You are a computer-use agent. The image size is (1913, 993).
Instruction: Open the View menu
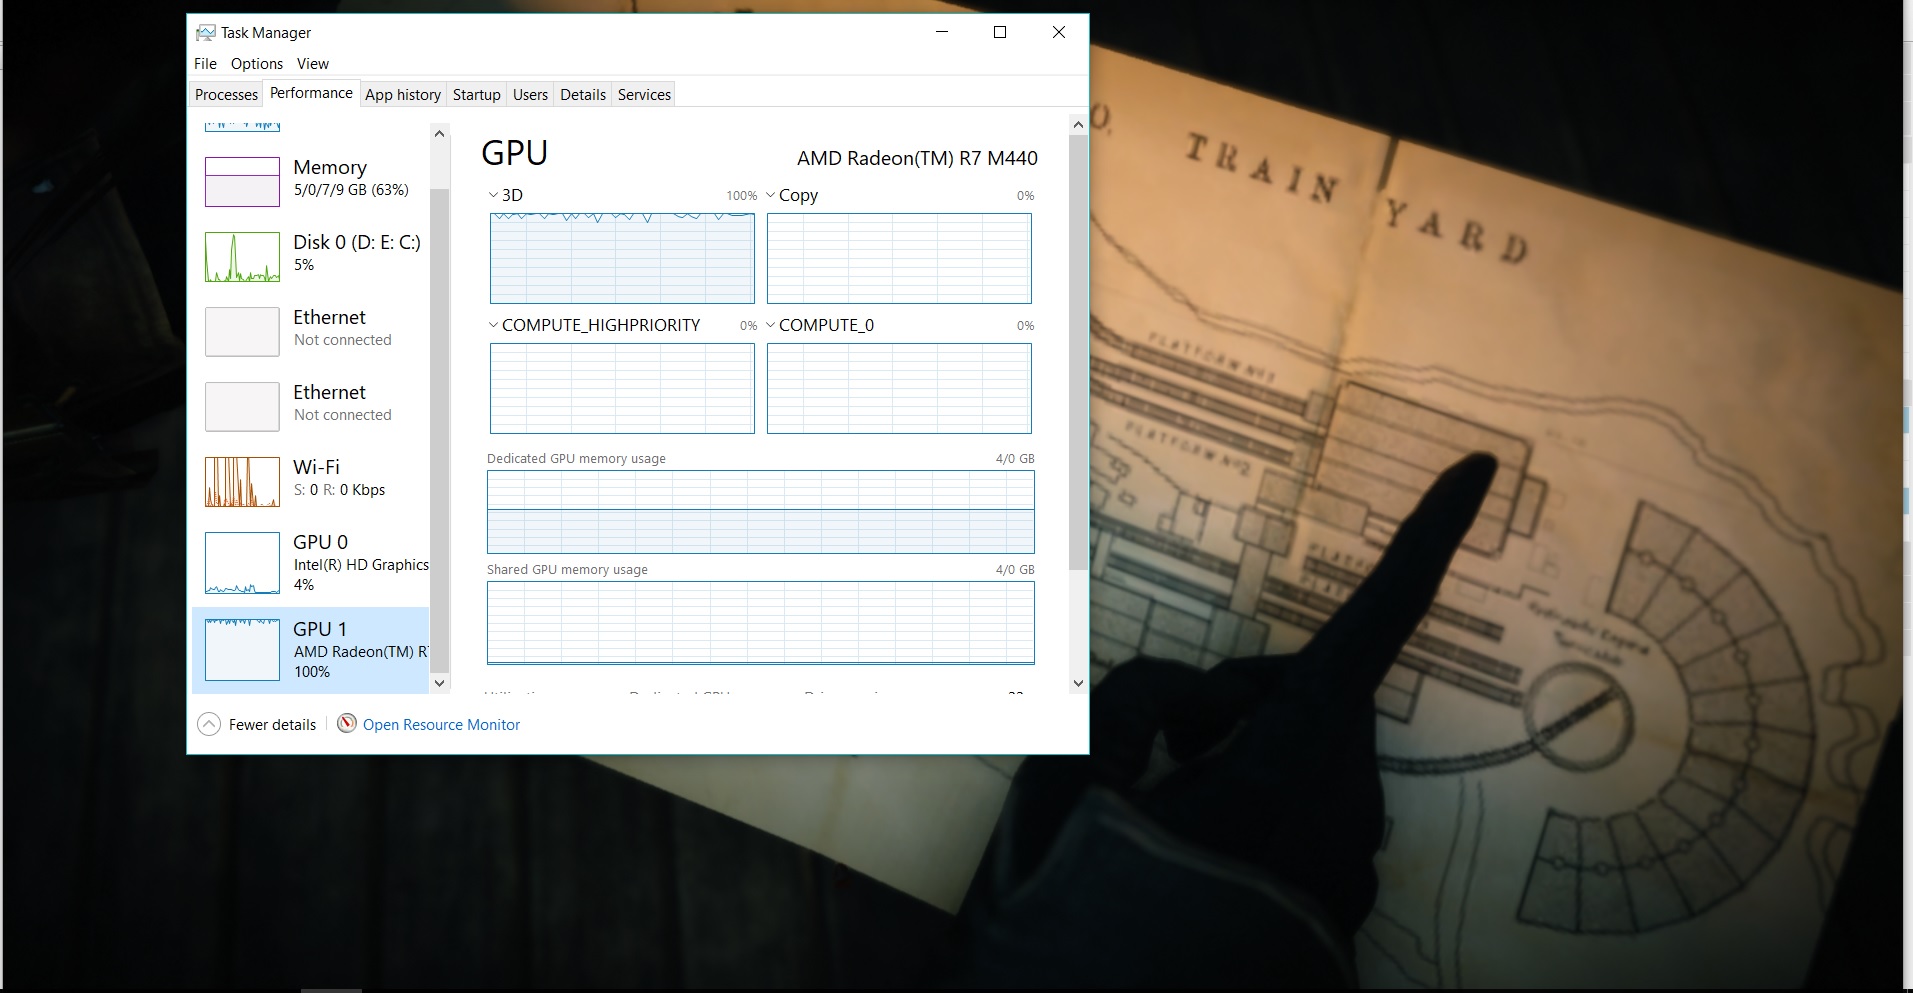click(x=313, y=64)
